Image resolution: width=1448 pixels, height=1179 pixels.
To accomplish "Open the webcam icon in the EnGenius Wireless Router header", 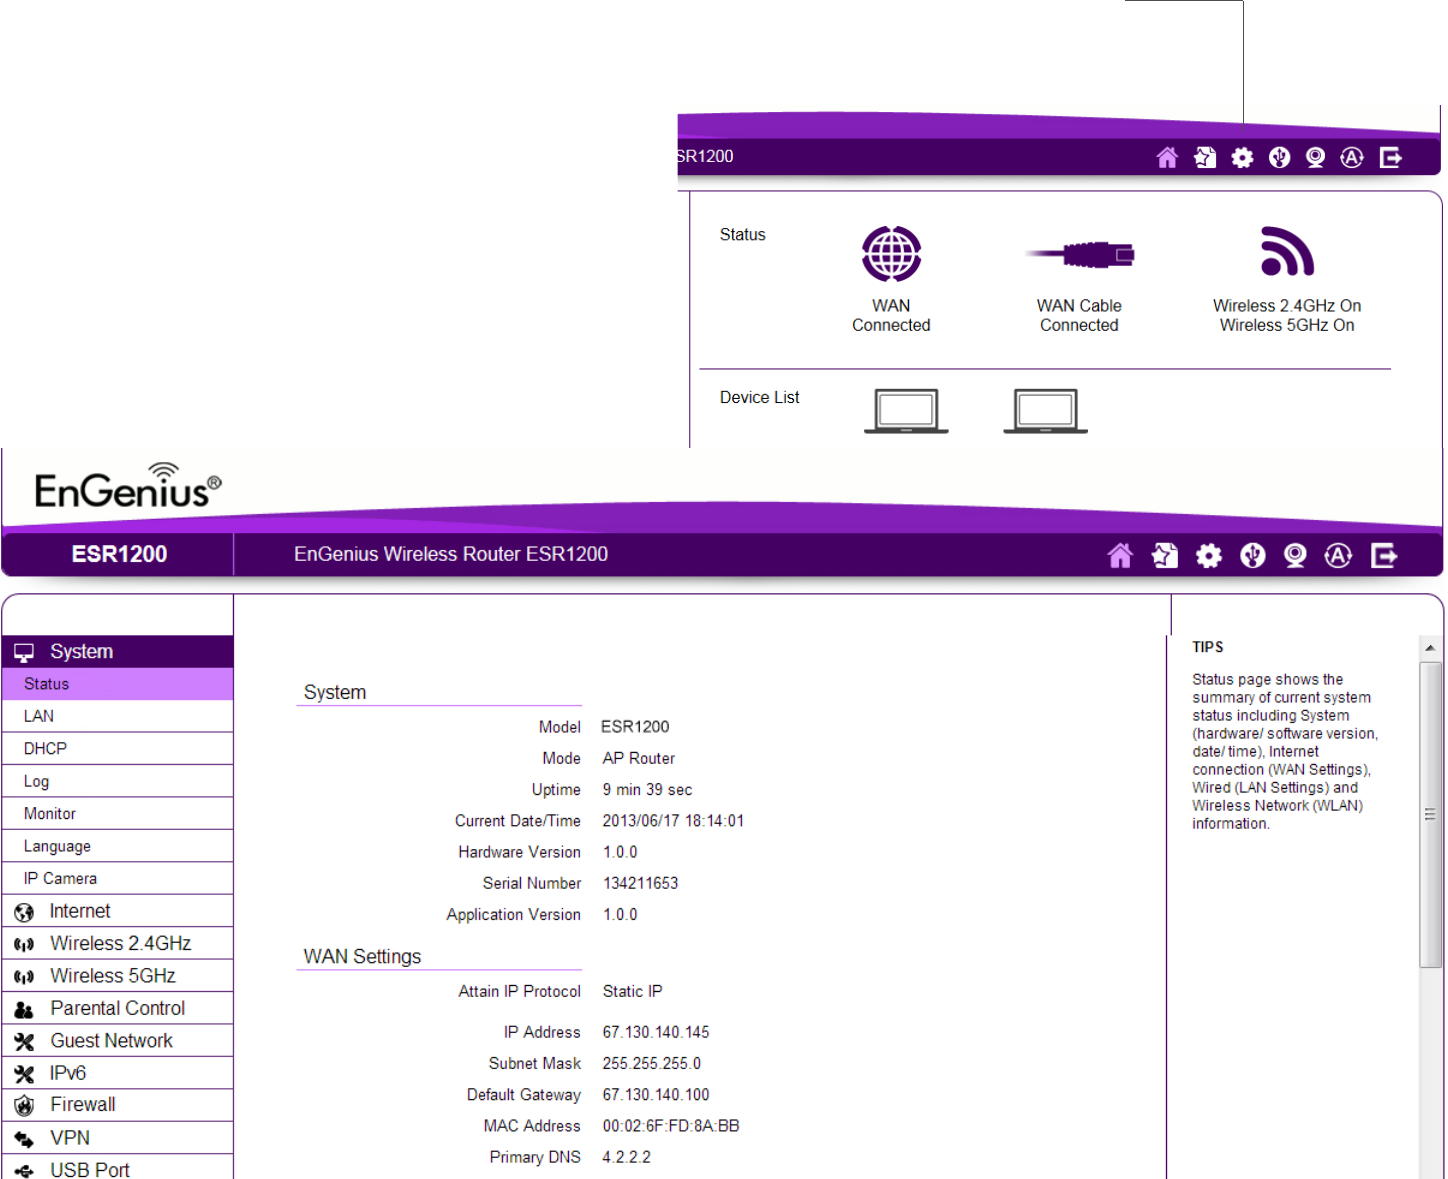I will (x=1295, y=555).
